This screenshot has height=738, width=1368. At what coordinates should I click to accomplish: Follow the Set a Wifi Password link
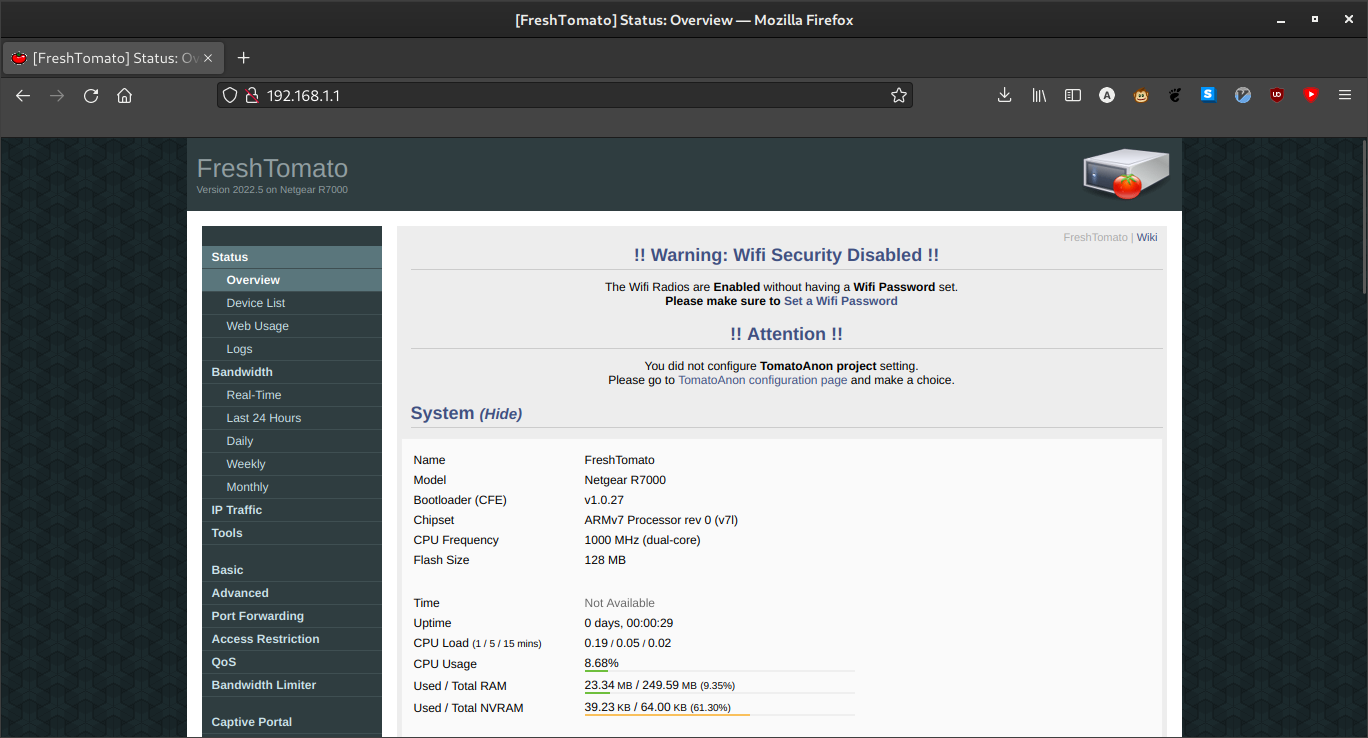tap(840, 301)
